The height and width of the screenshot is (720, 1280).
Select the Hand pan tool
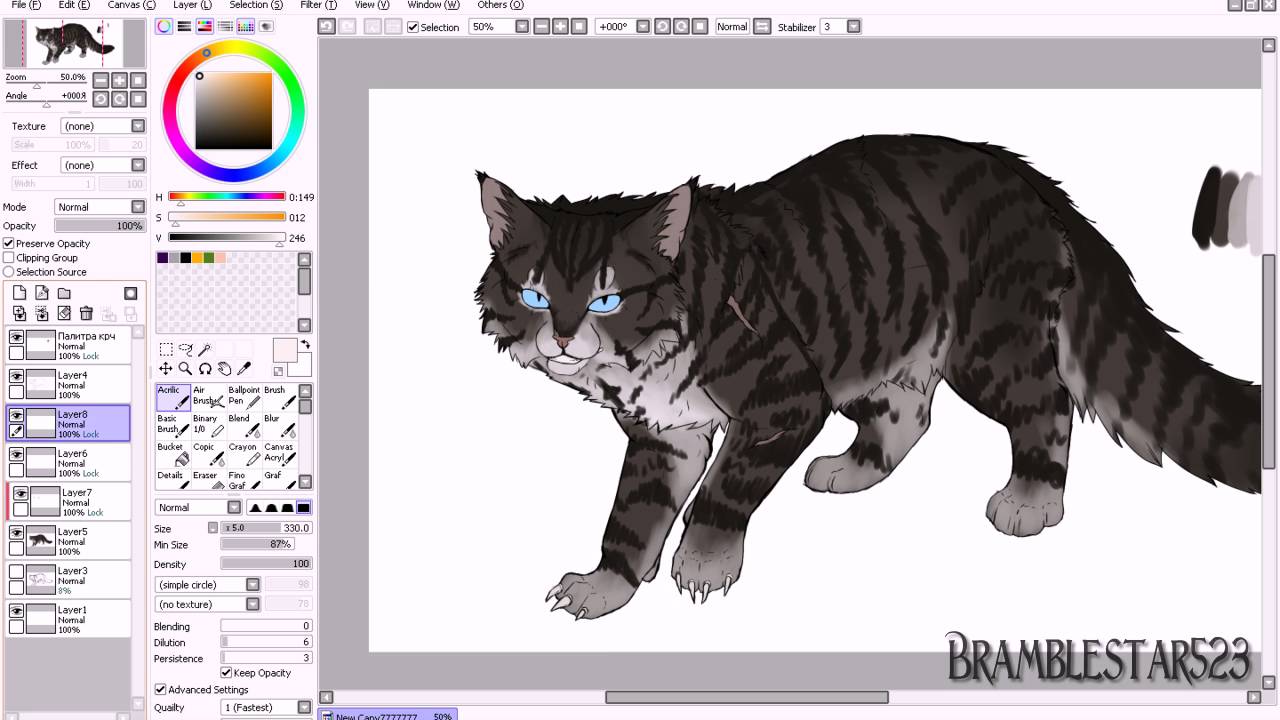(x=224, y=369)
